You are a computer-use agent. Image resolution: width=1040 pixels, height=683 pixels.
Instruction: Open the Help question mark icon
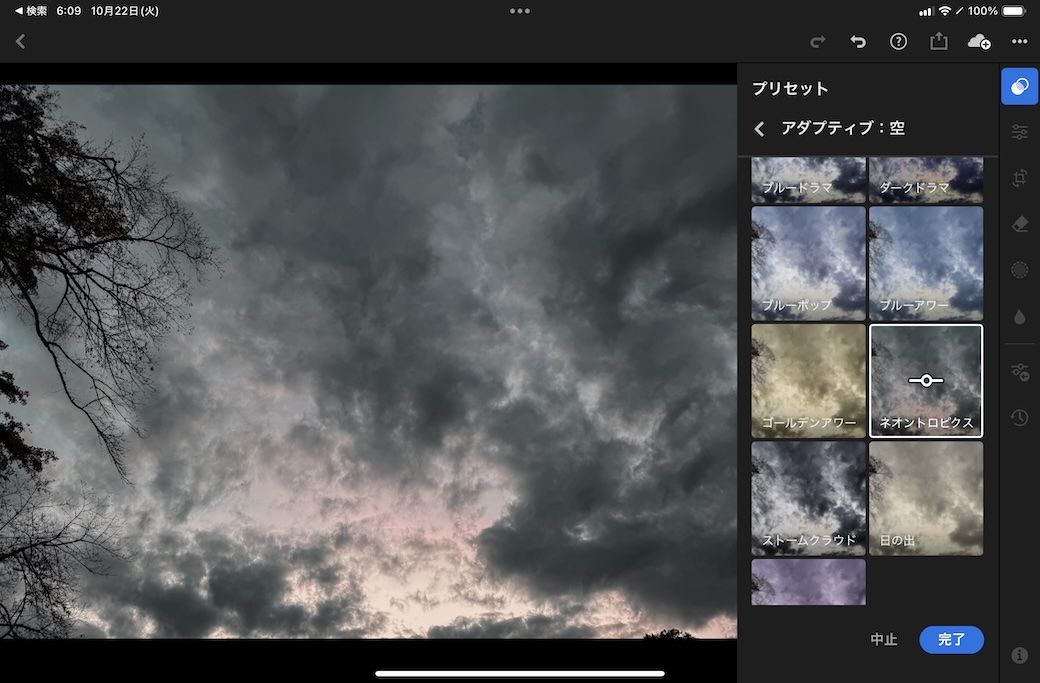[x=898, y=41]
